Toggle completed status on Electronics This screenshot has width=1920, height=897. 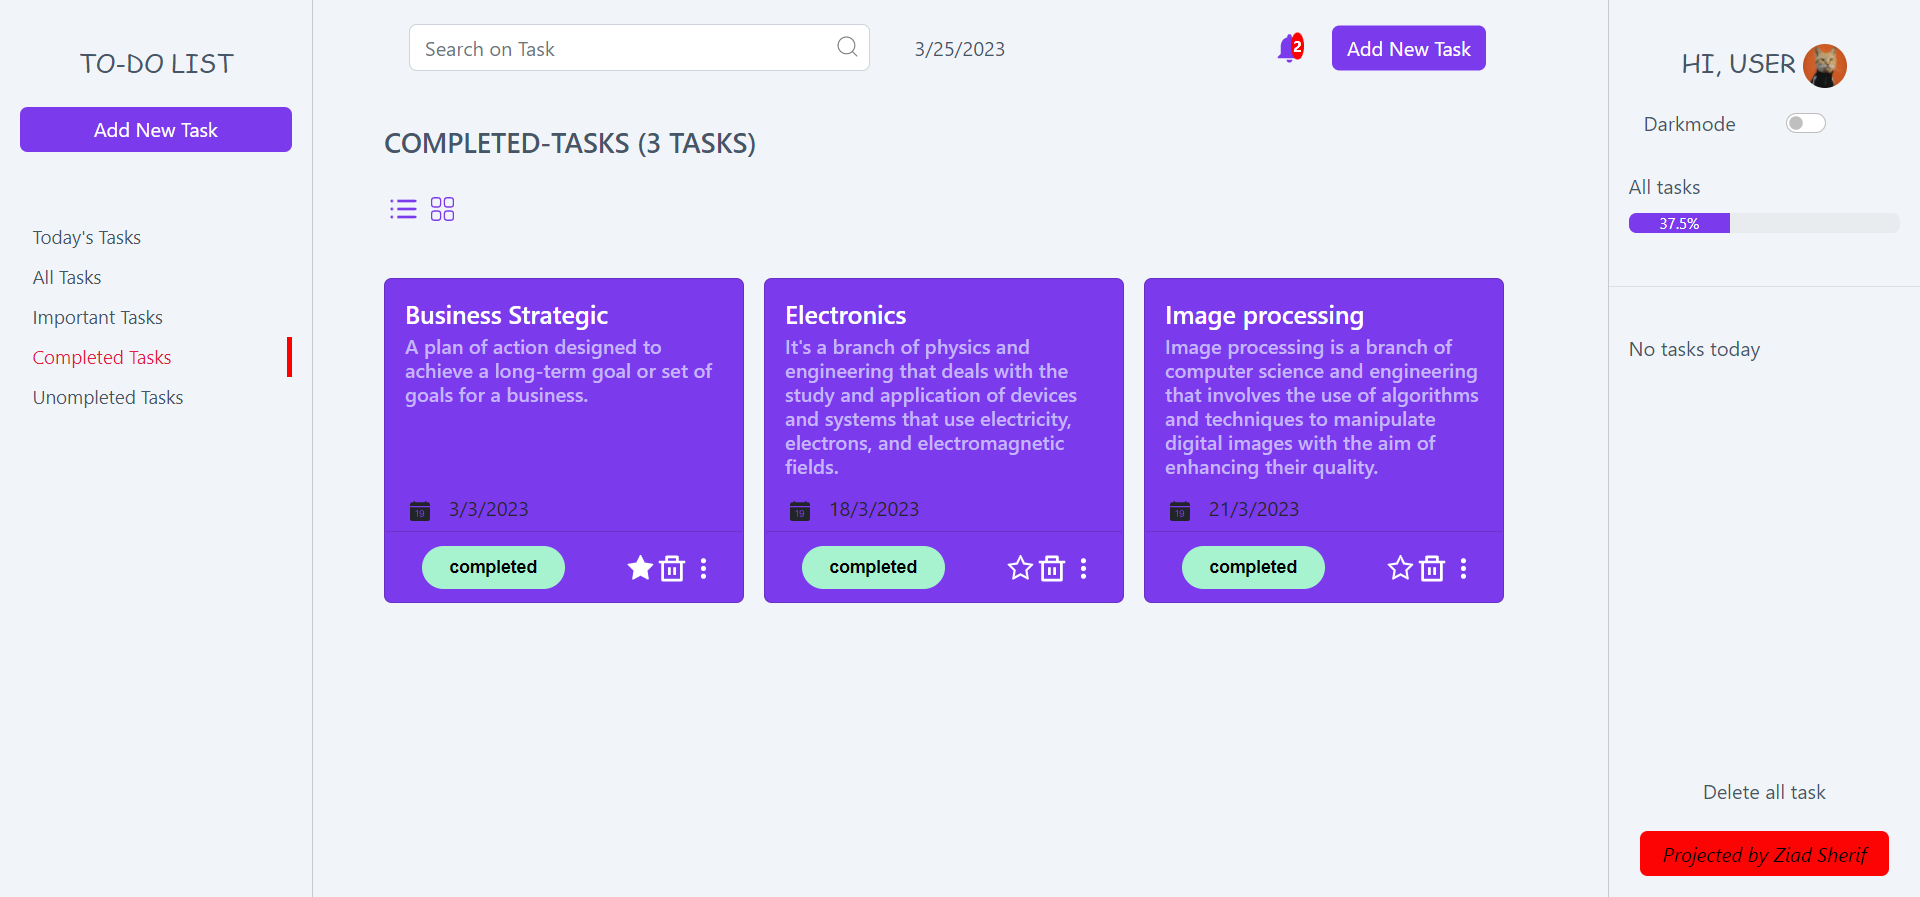click(x=873, y=567)
